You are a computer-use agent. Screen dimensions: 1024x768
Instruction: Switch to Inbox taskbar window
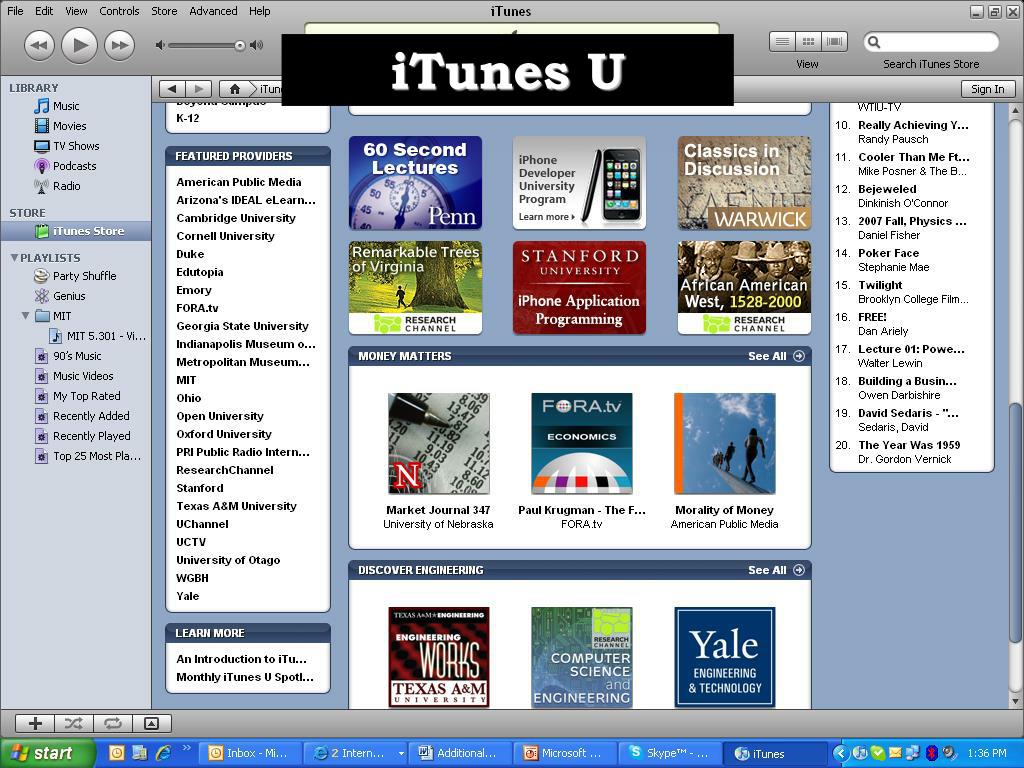(x=249, y=753)
